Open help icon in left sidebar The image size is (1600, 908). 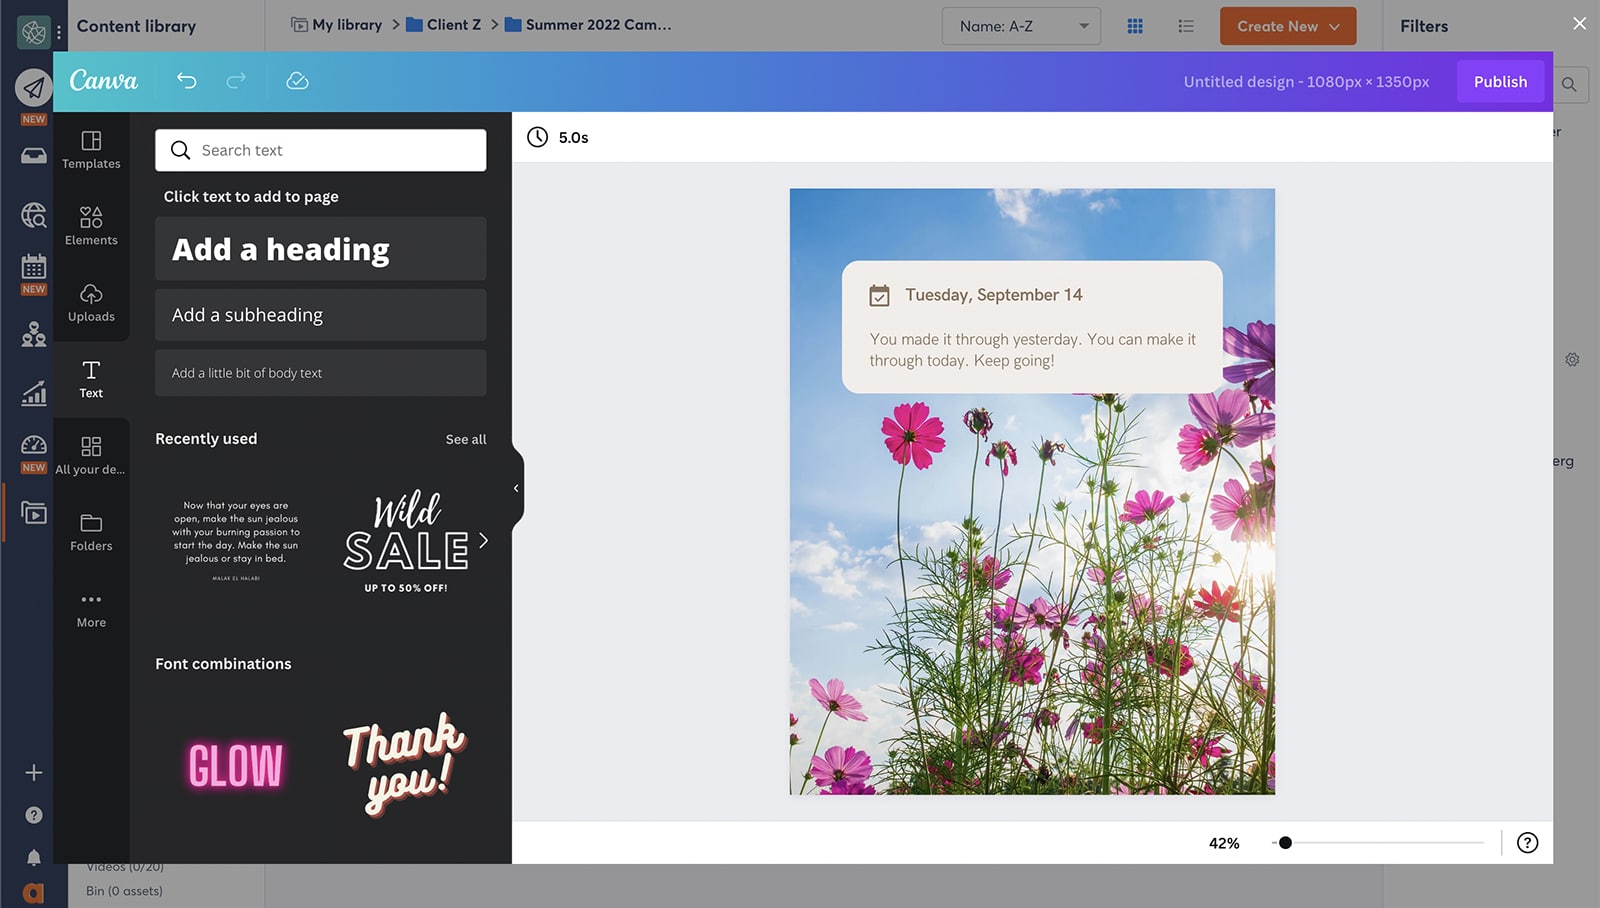[34, 815]
